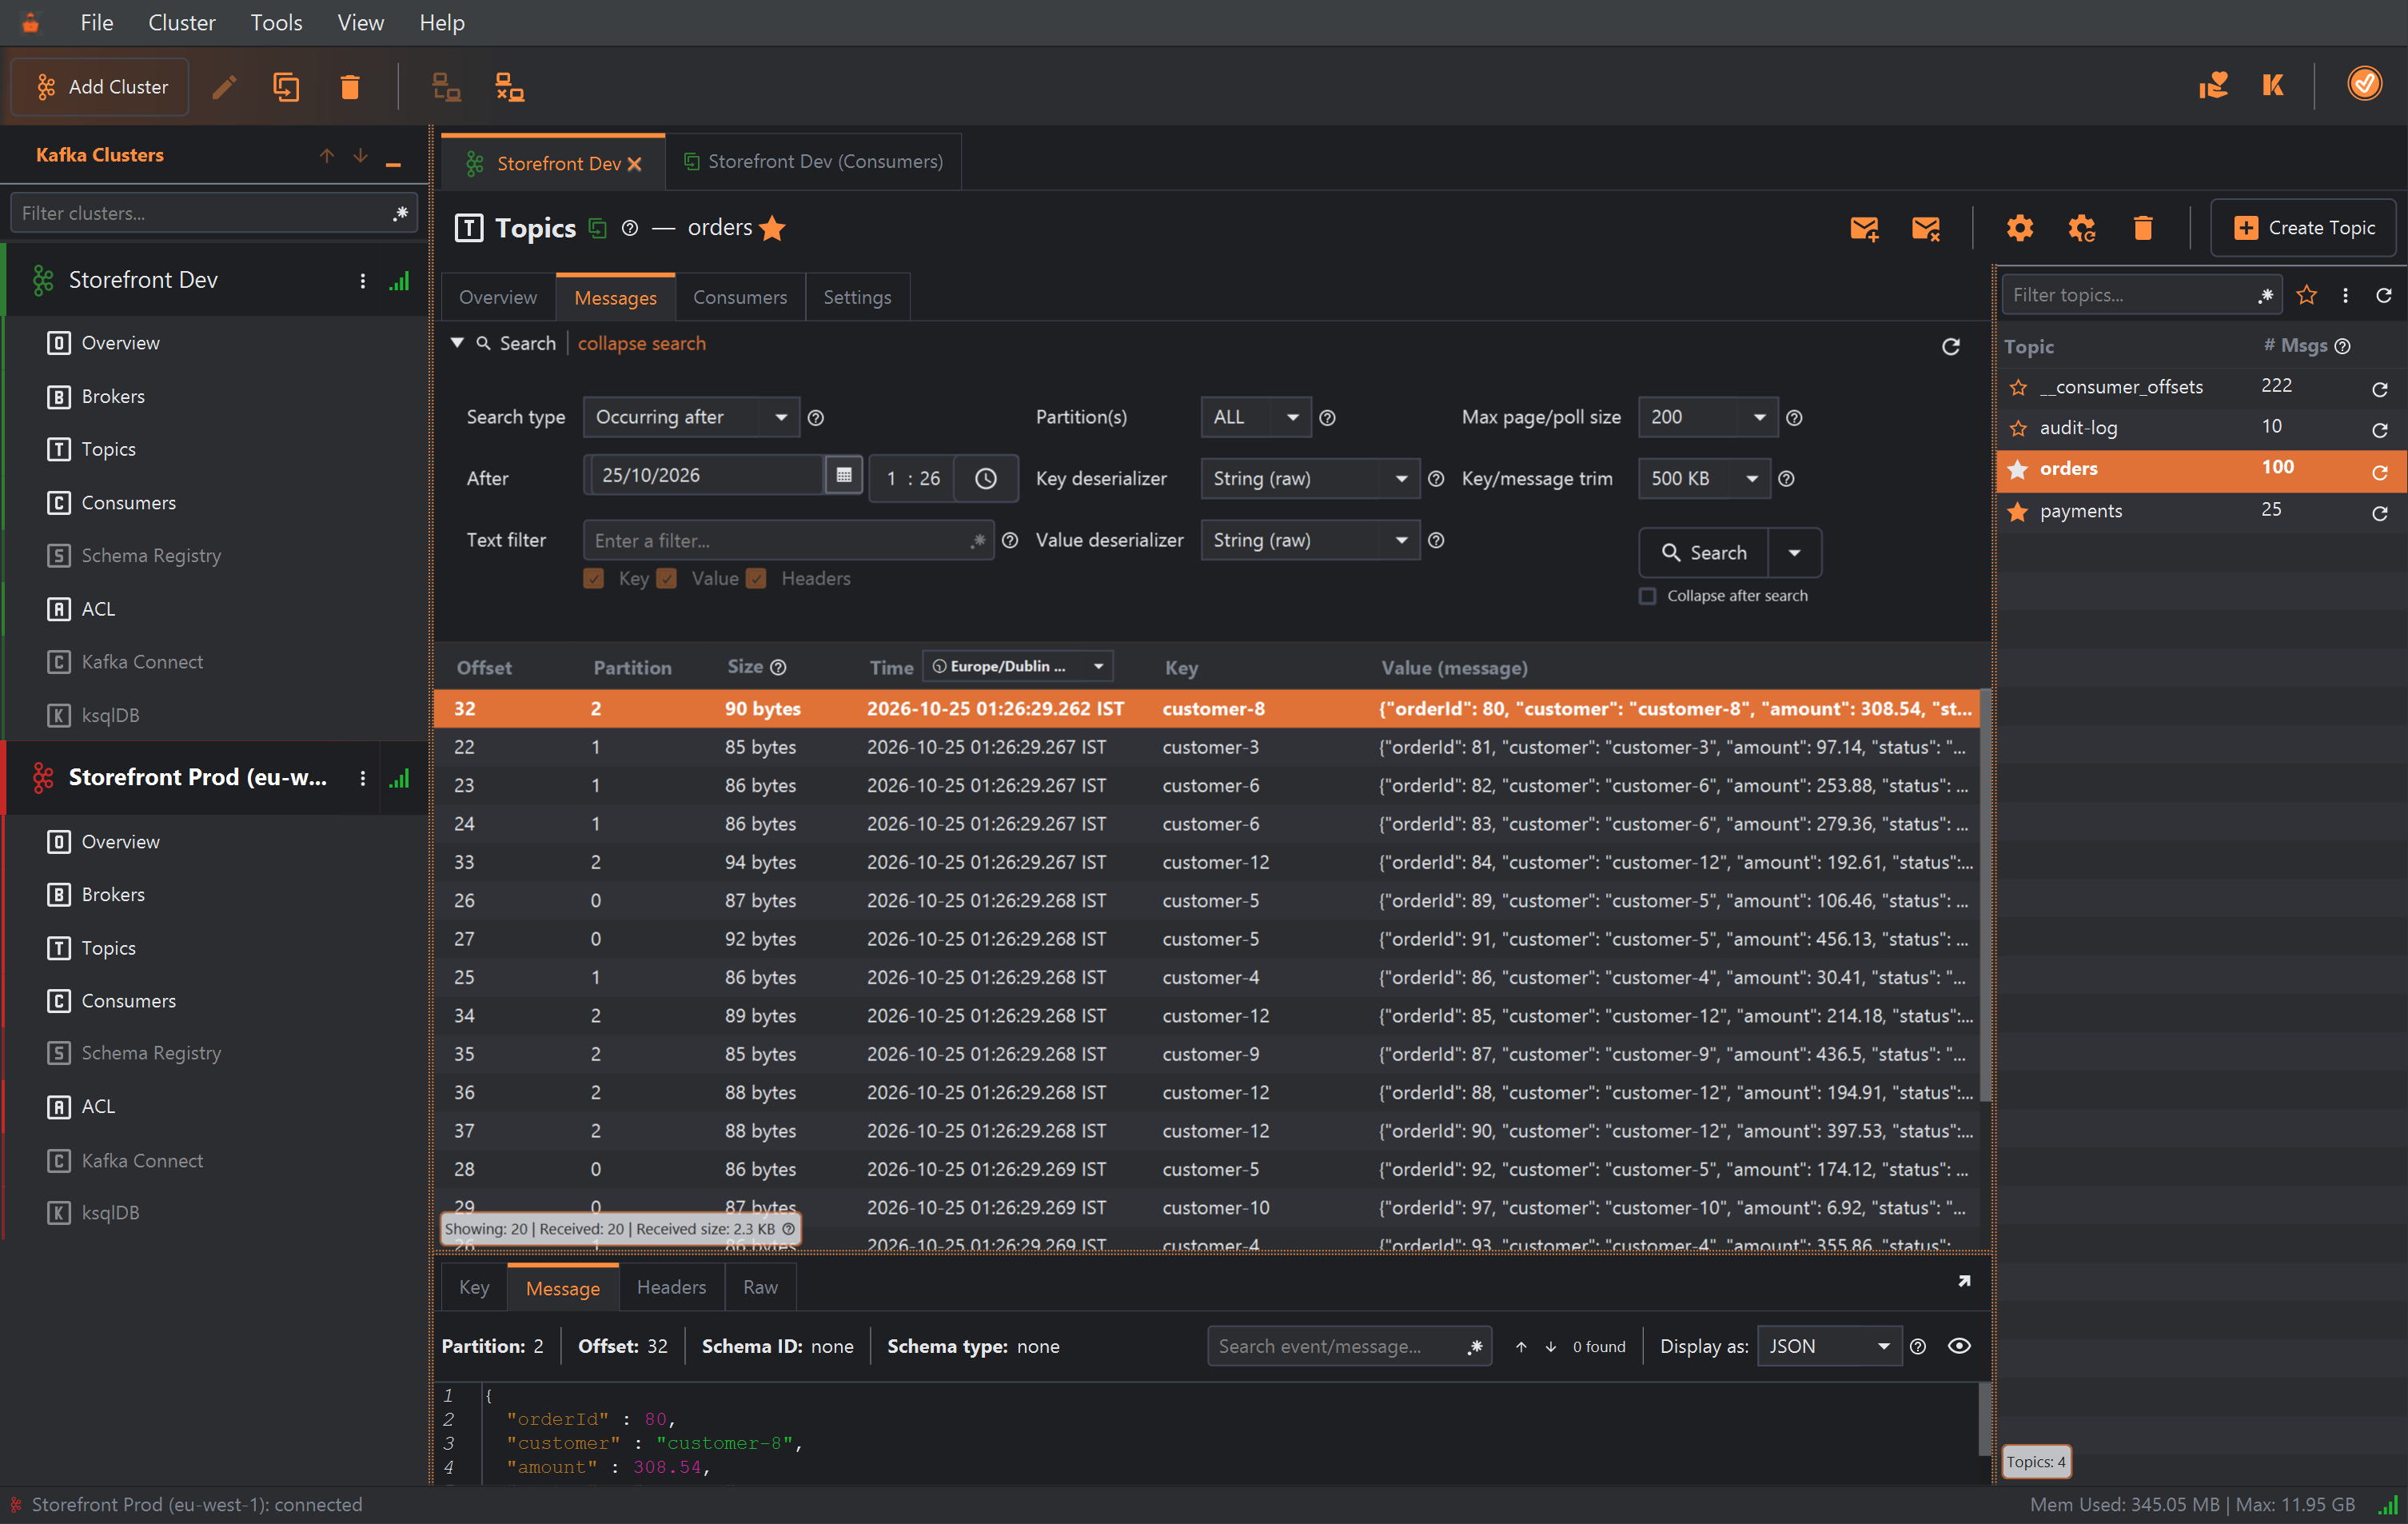Refresh the payments topic message count
Screen dimensions: 2408x1524
(x=2379, y=514)
